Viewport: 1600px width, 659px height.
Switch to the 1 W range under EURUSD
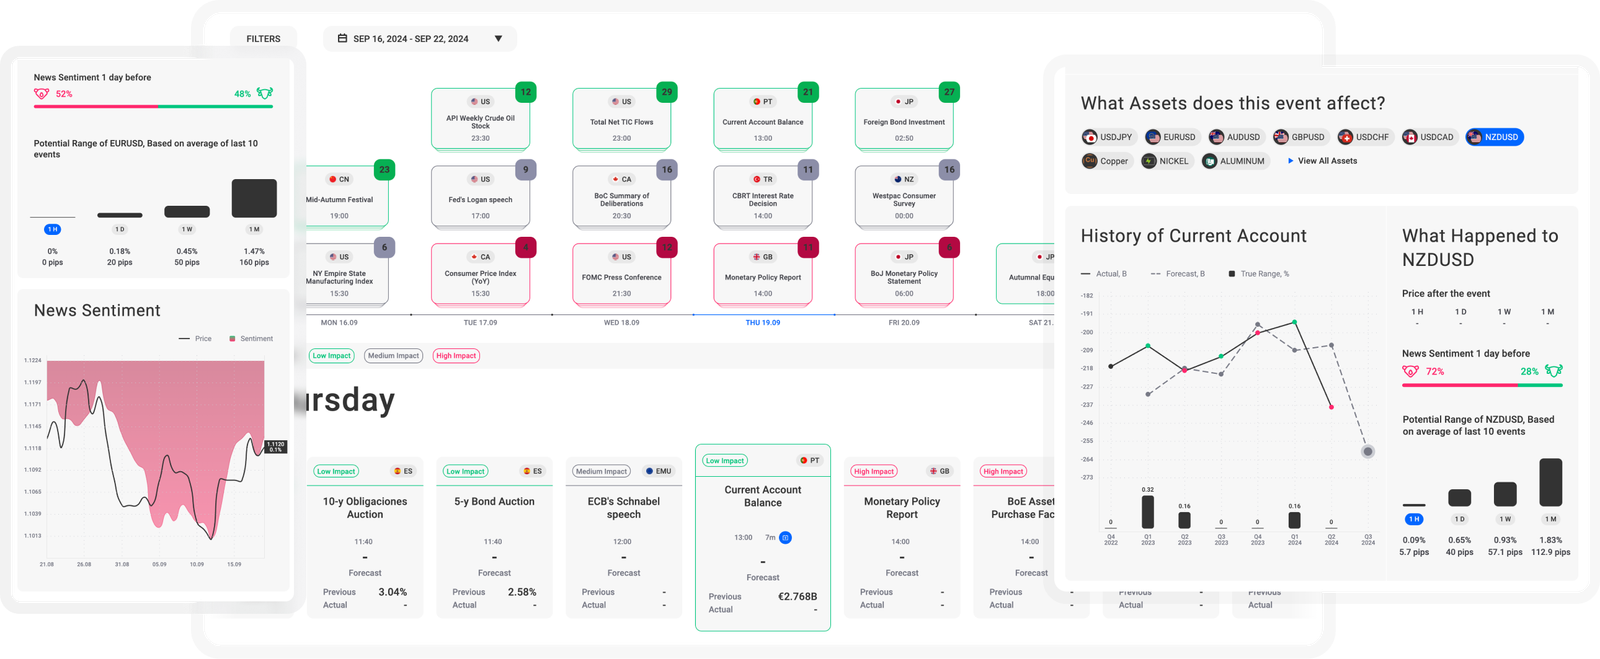(187, 229)
